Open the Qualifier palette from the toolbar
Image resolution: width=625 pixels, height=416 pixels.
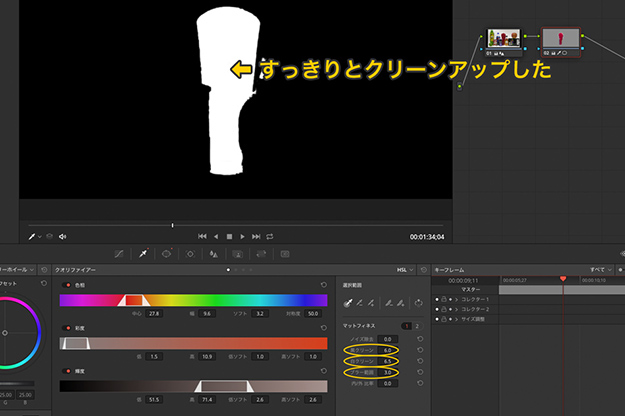tap(142, 254)
